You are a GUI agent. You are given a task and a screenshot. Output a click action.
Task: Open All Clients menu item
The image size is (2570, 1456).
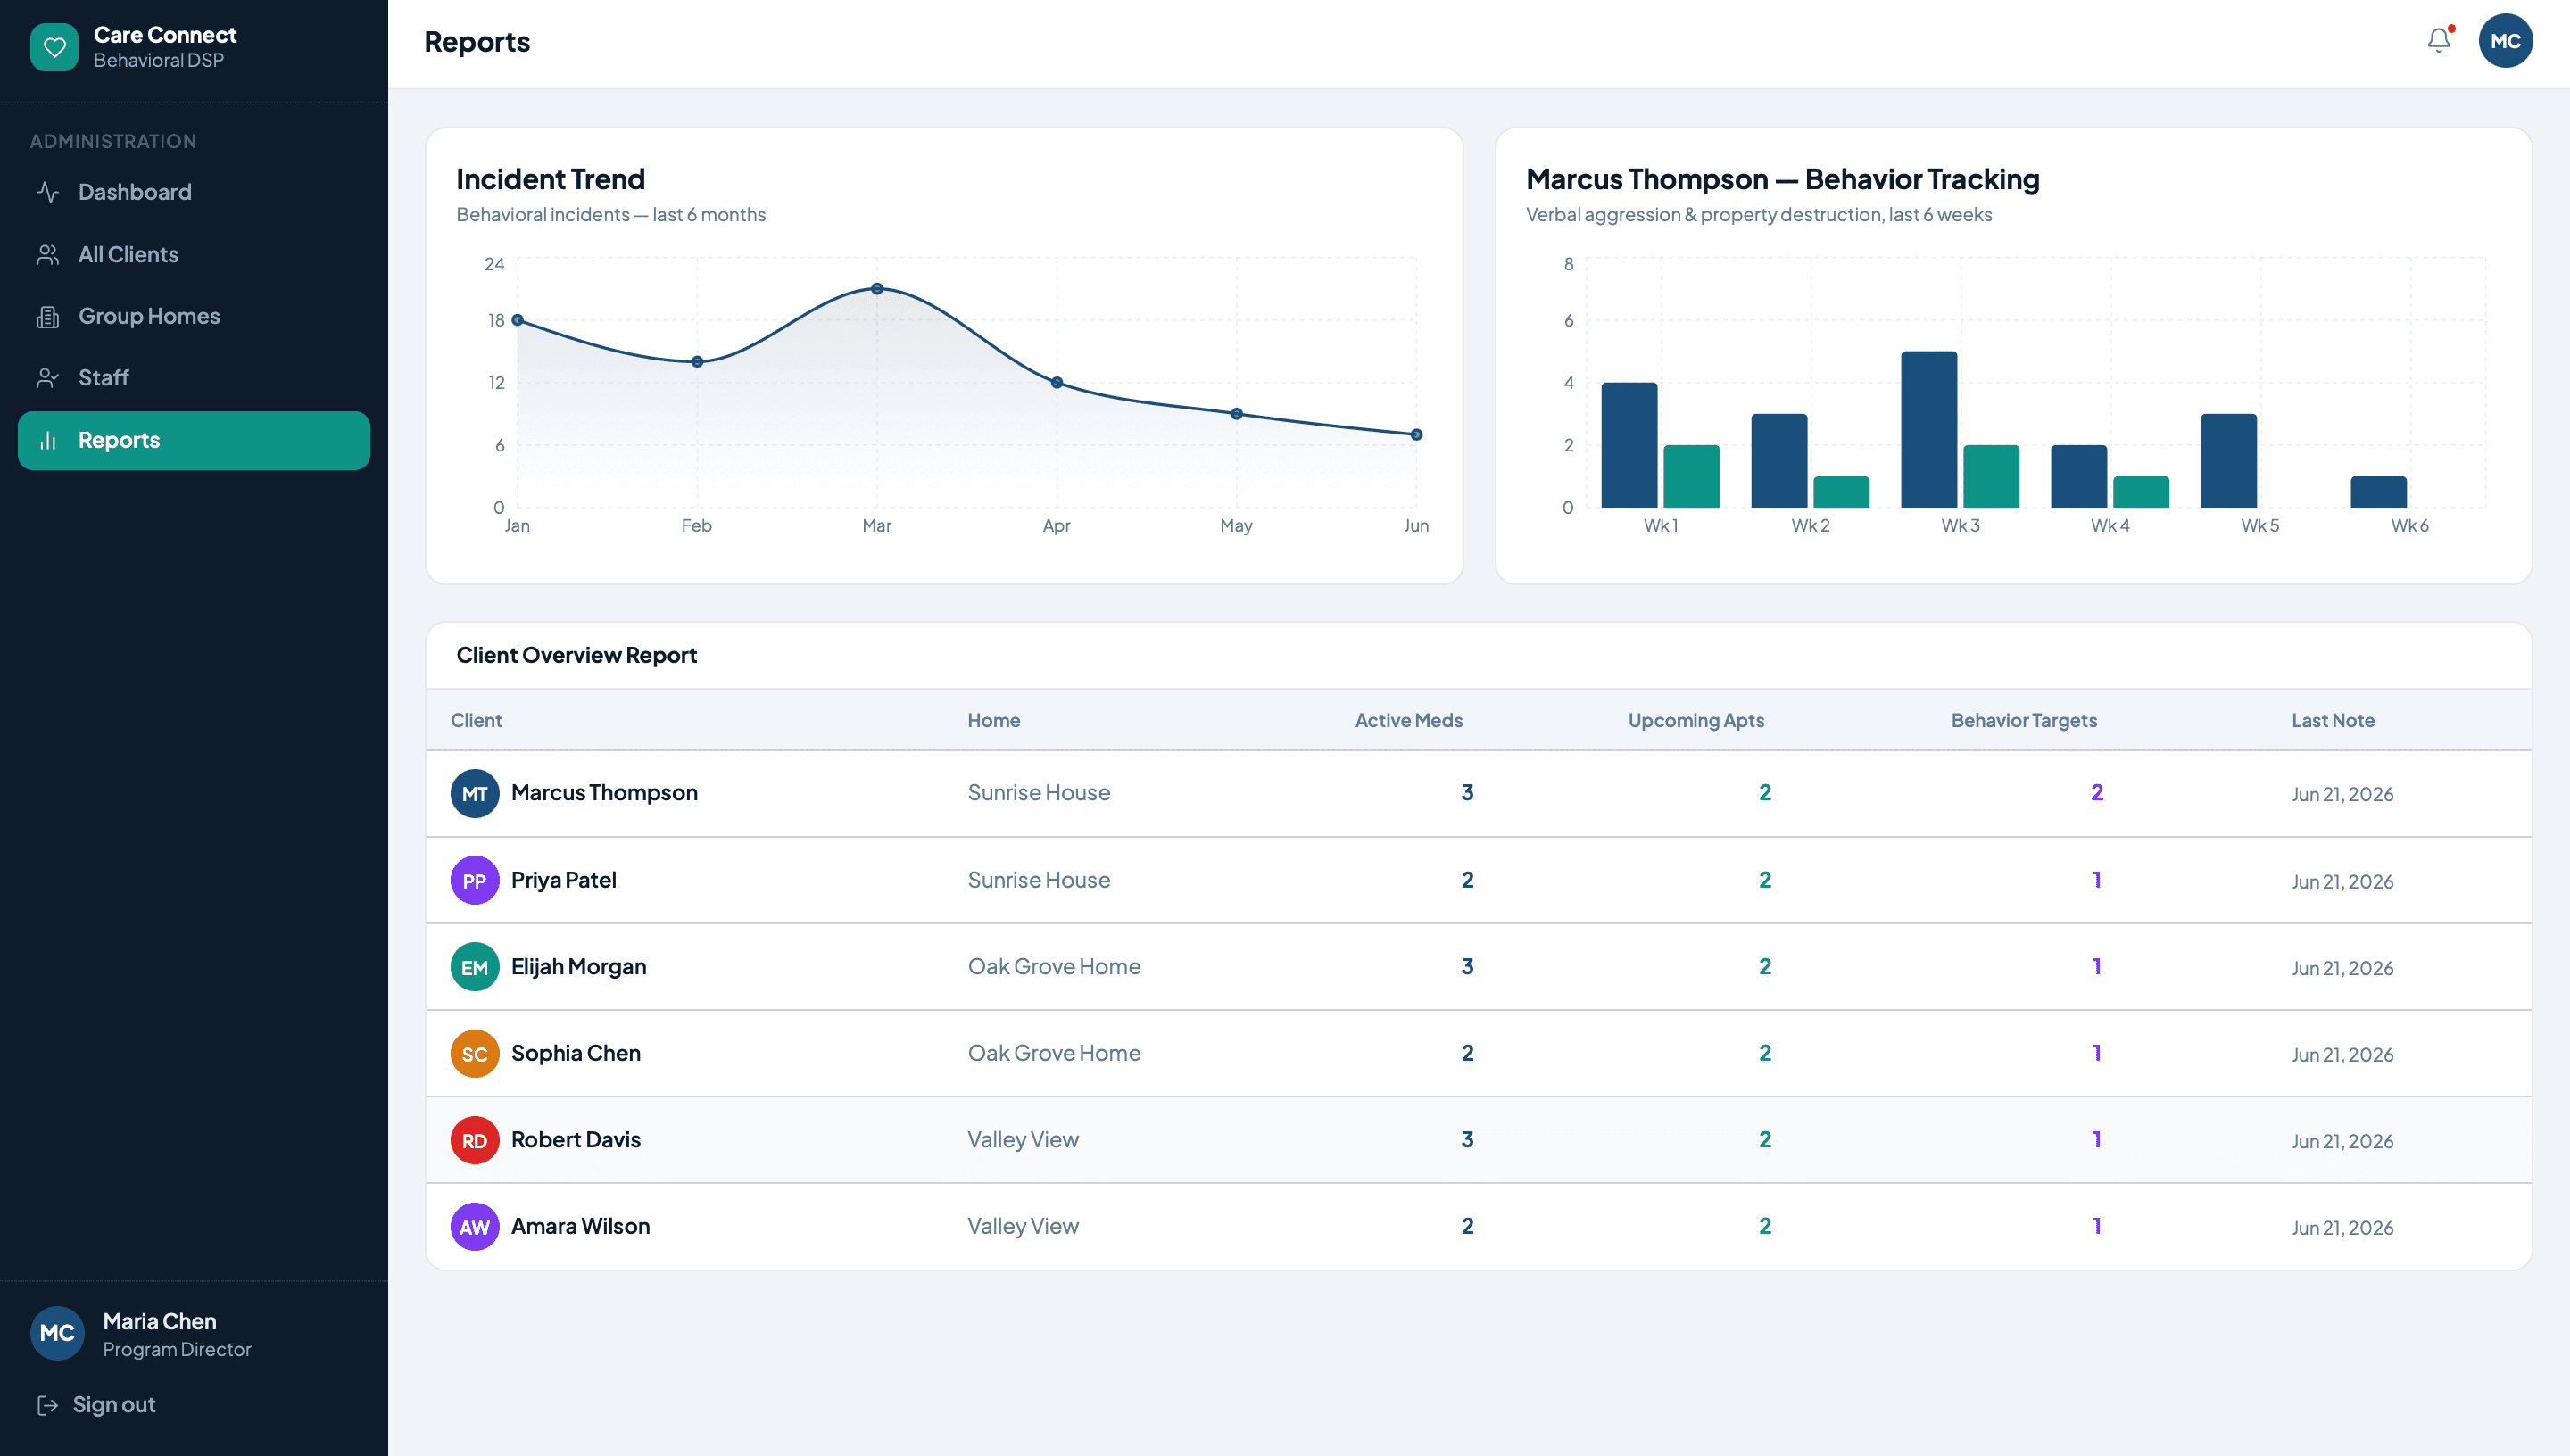click(x=194, y=255)
